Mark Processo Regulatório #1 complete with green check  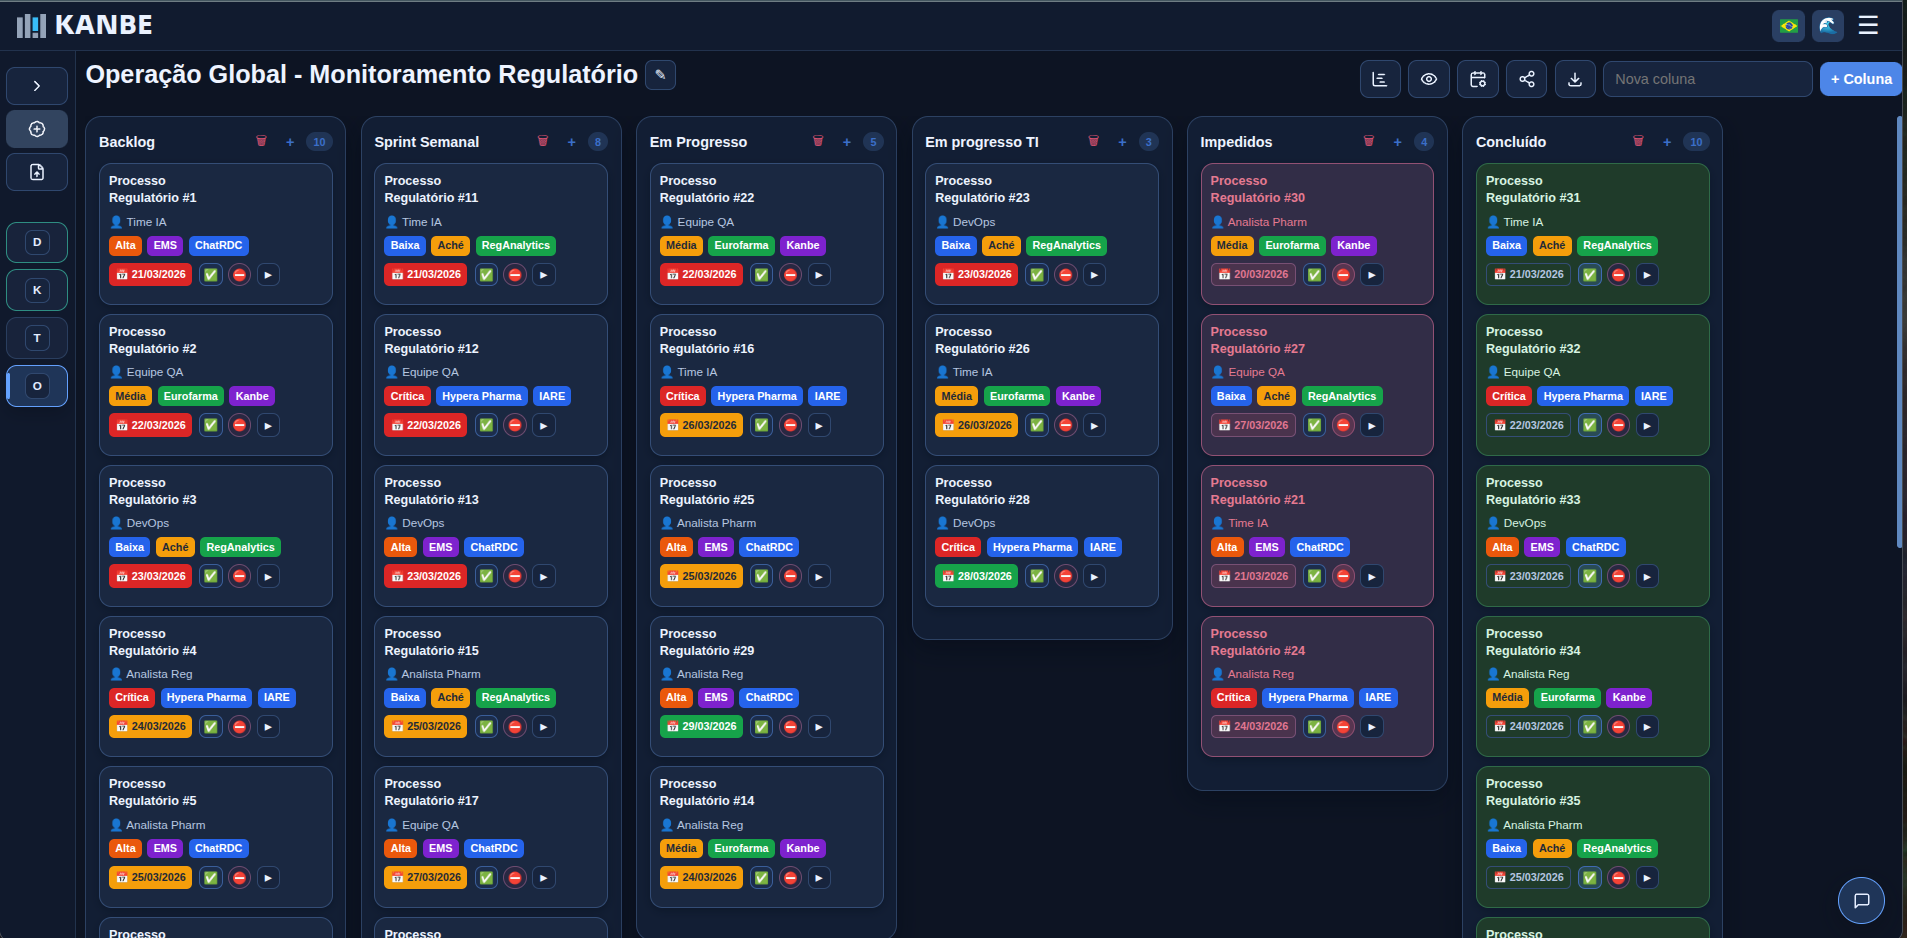211,274
